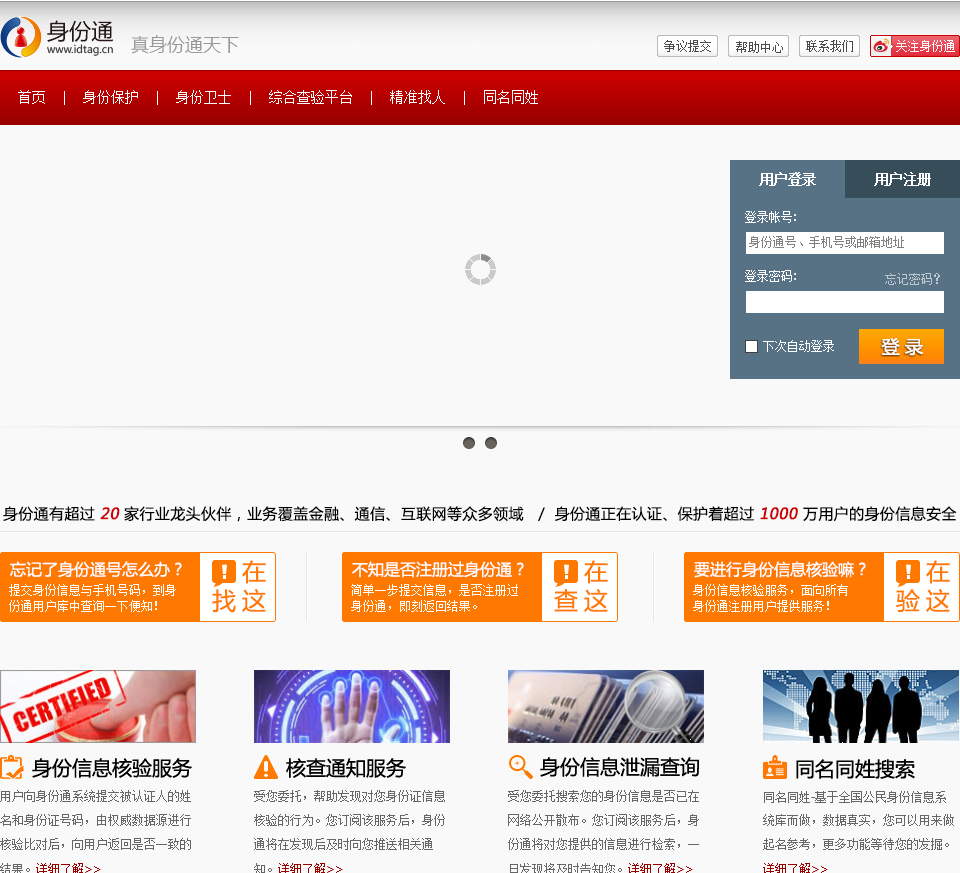The image size is (960, 873).
Task: Click the 关注身份通 button label
Action: [924, 47]
